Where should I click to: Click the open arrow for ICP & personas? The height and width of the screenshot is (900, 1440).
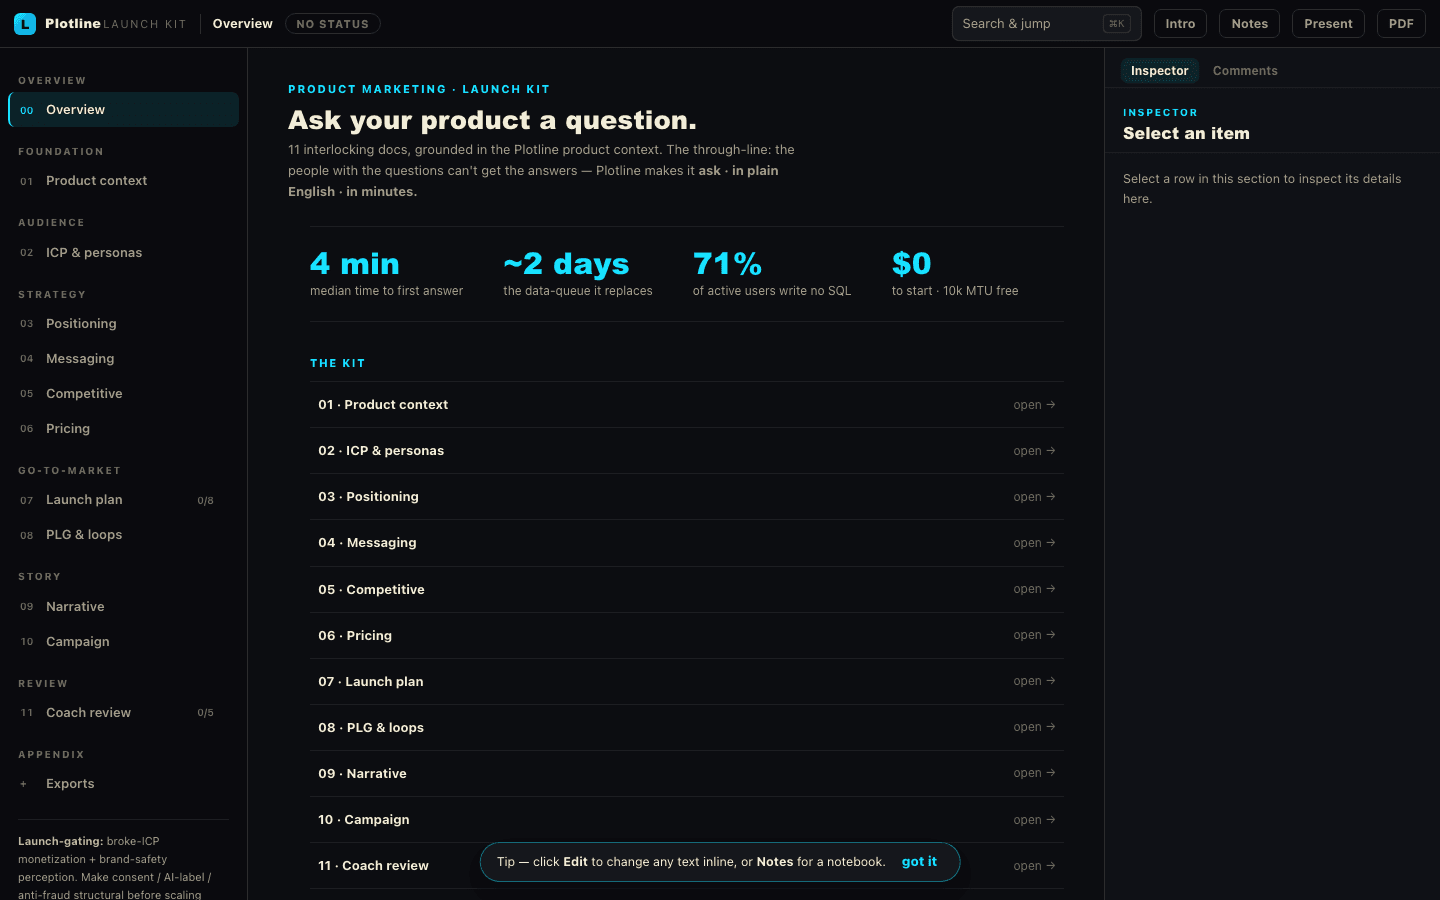coord(1034,451)
